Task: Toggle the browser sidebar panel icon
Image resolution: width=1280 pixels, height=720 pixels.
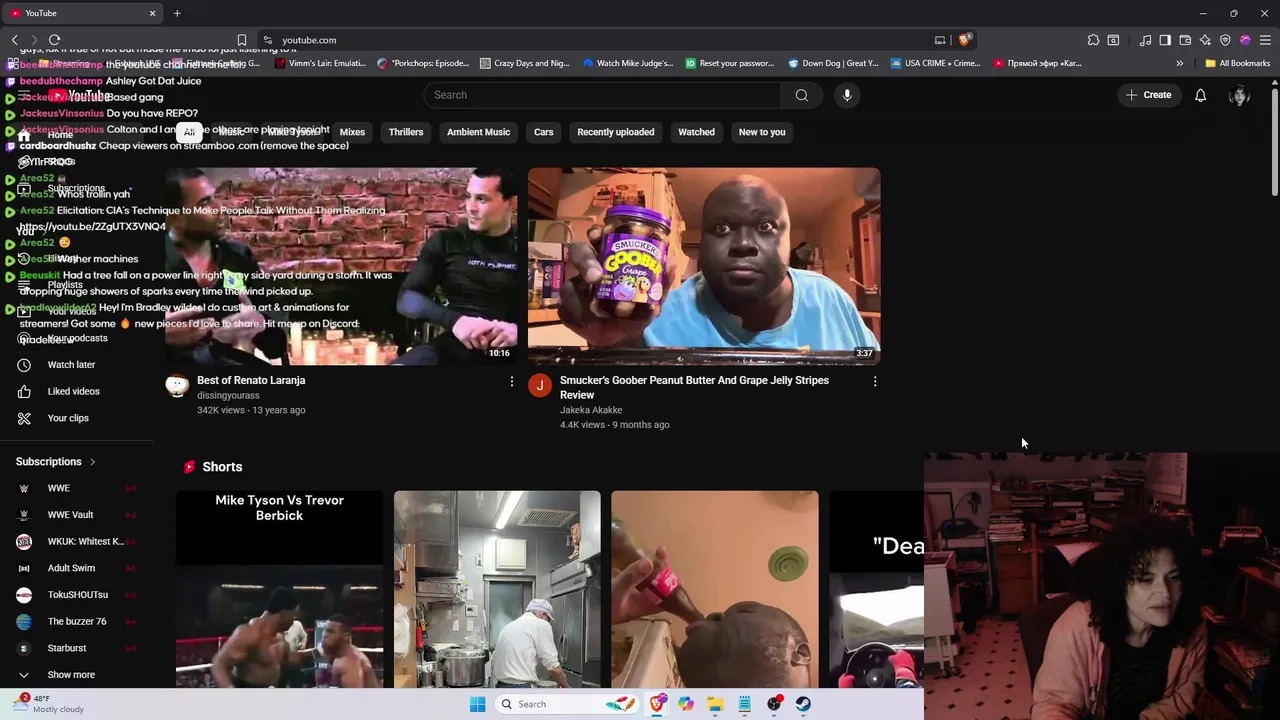Action: (1165, 40)
